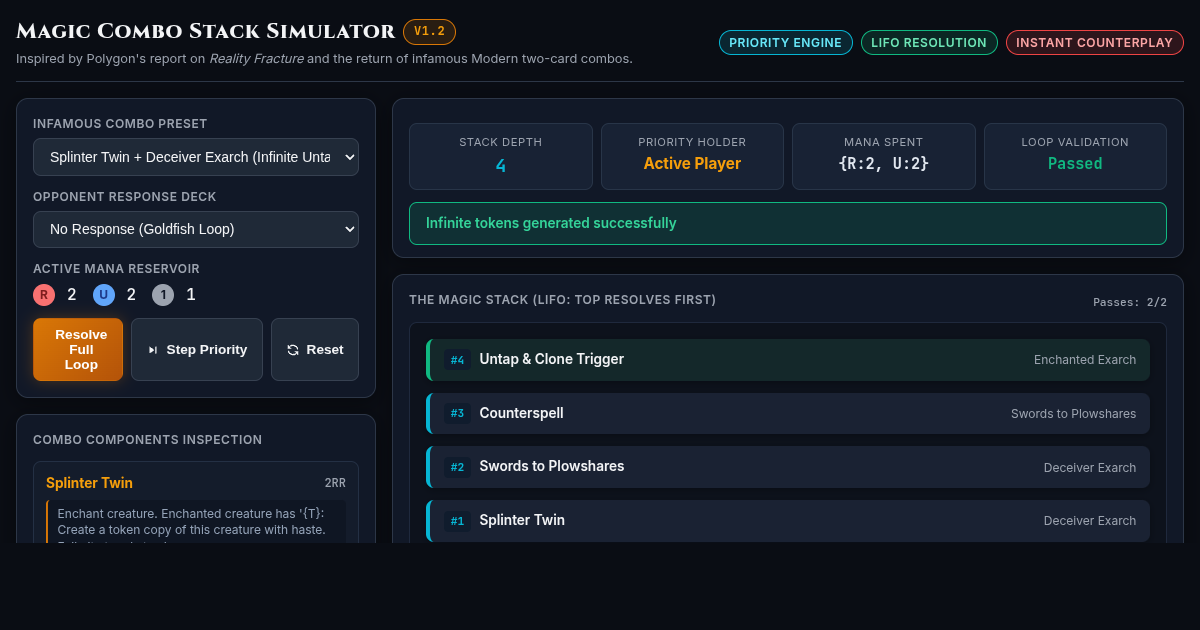The width and height of the screenshot is (1200, 630).
Task: Click the Priority Engine tag
Action: [786, 42]
